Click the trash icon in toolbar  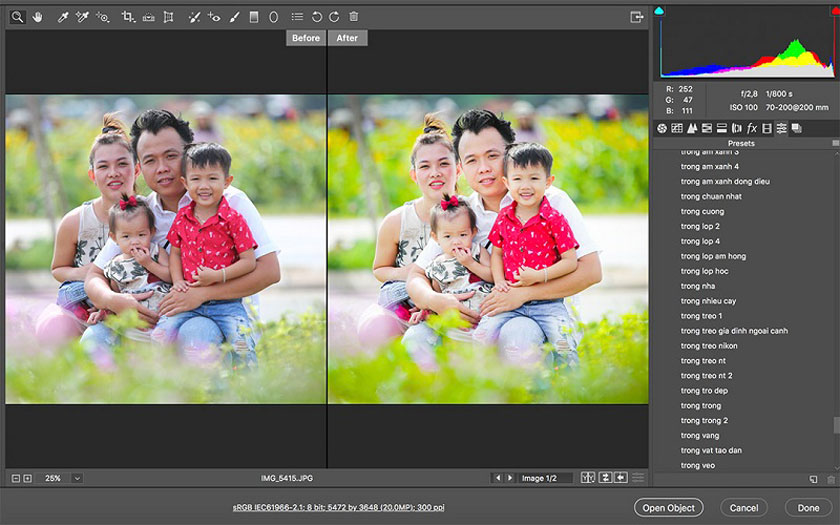point(354,17)
